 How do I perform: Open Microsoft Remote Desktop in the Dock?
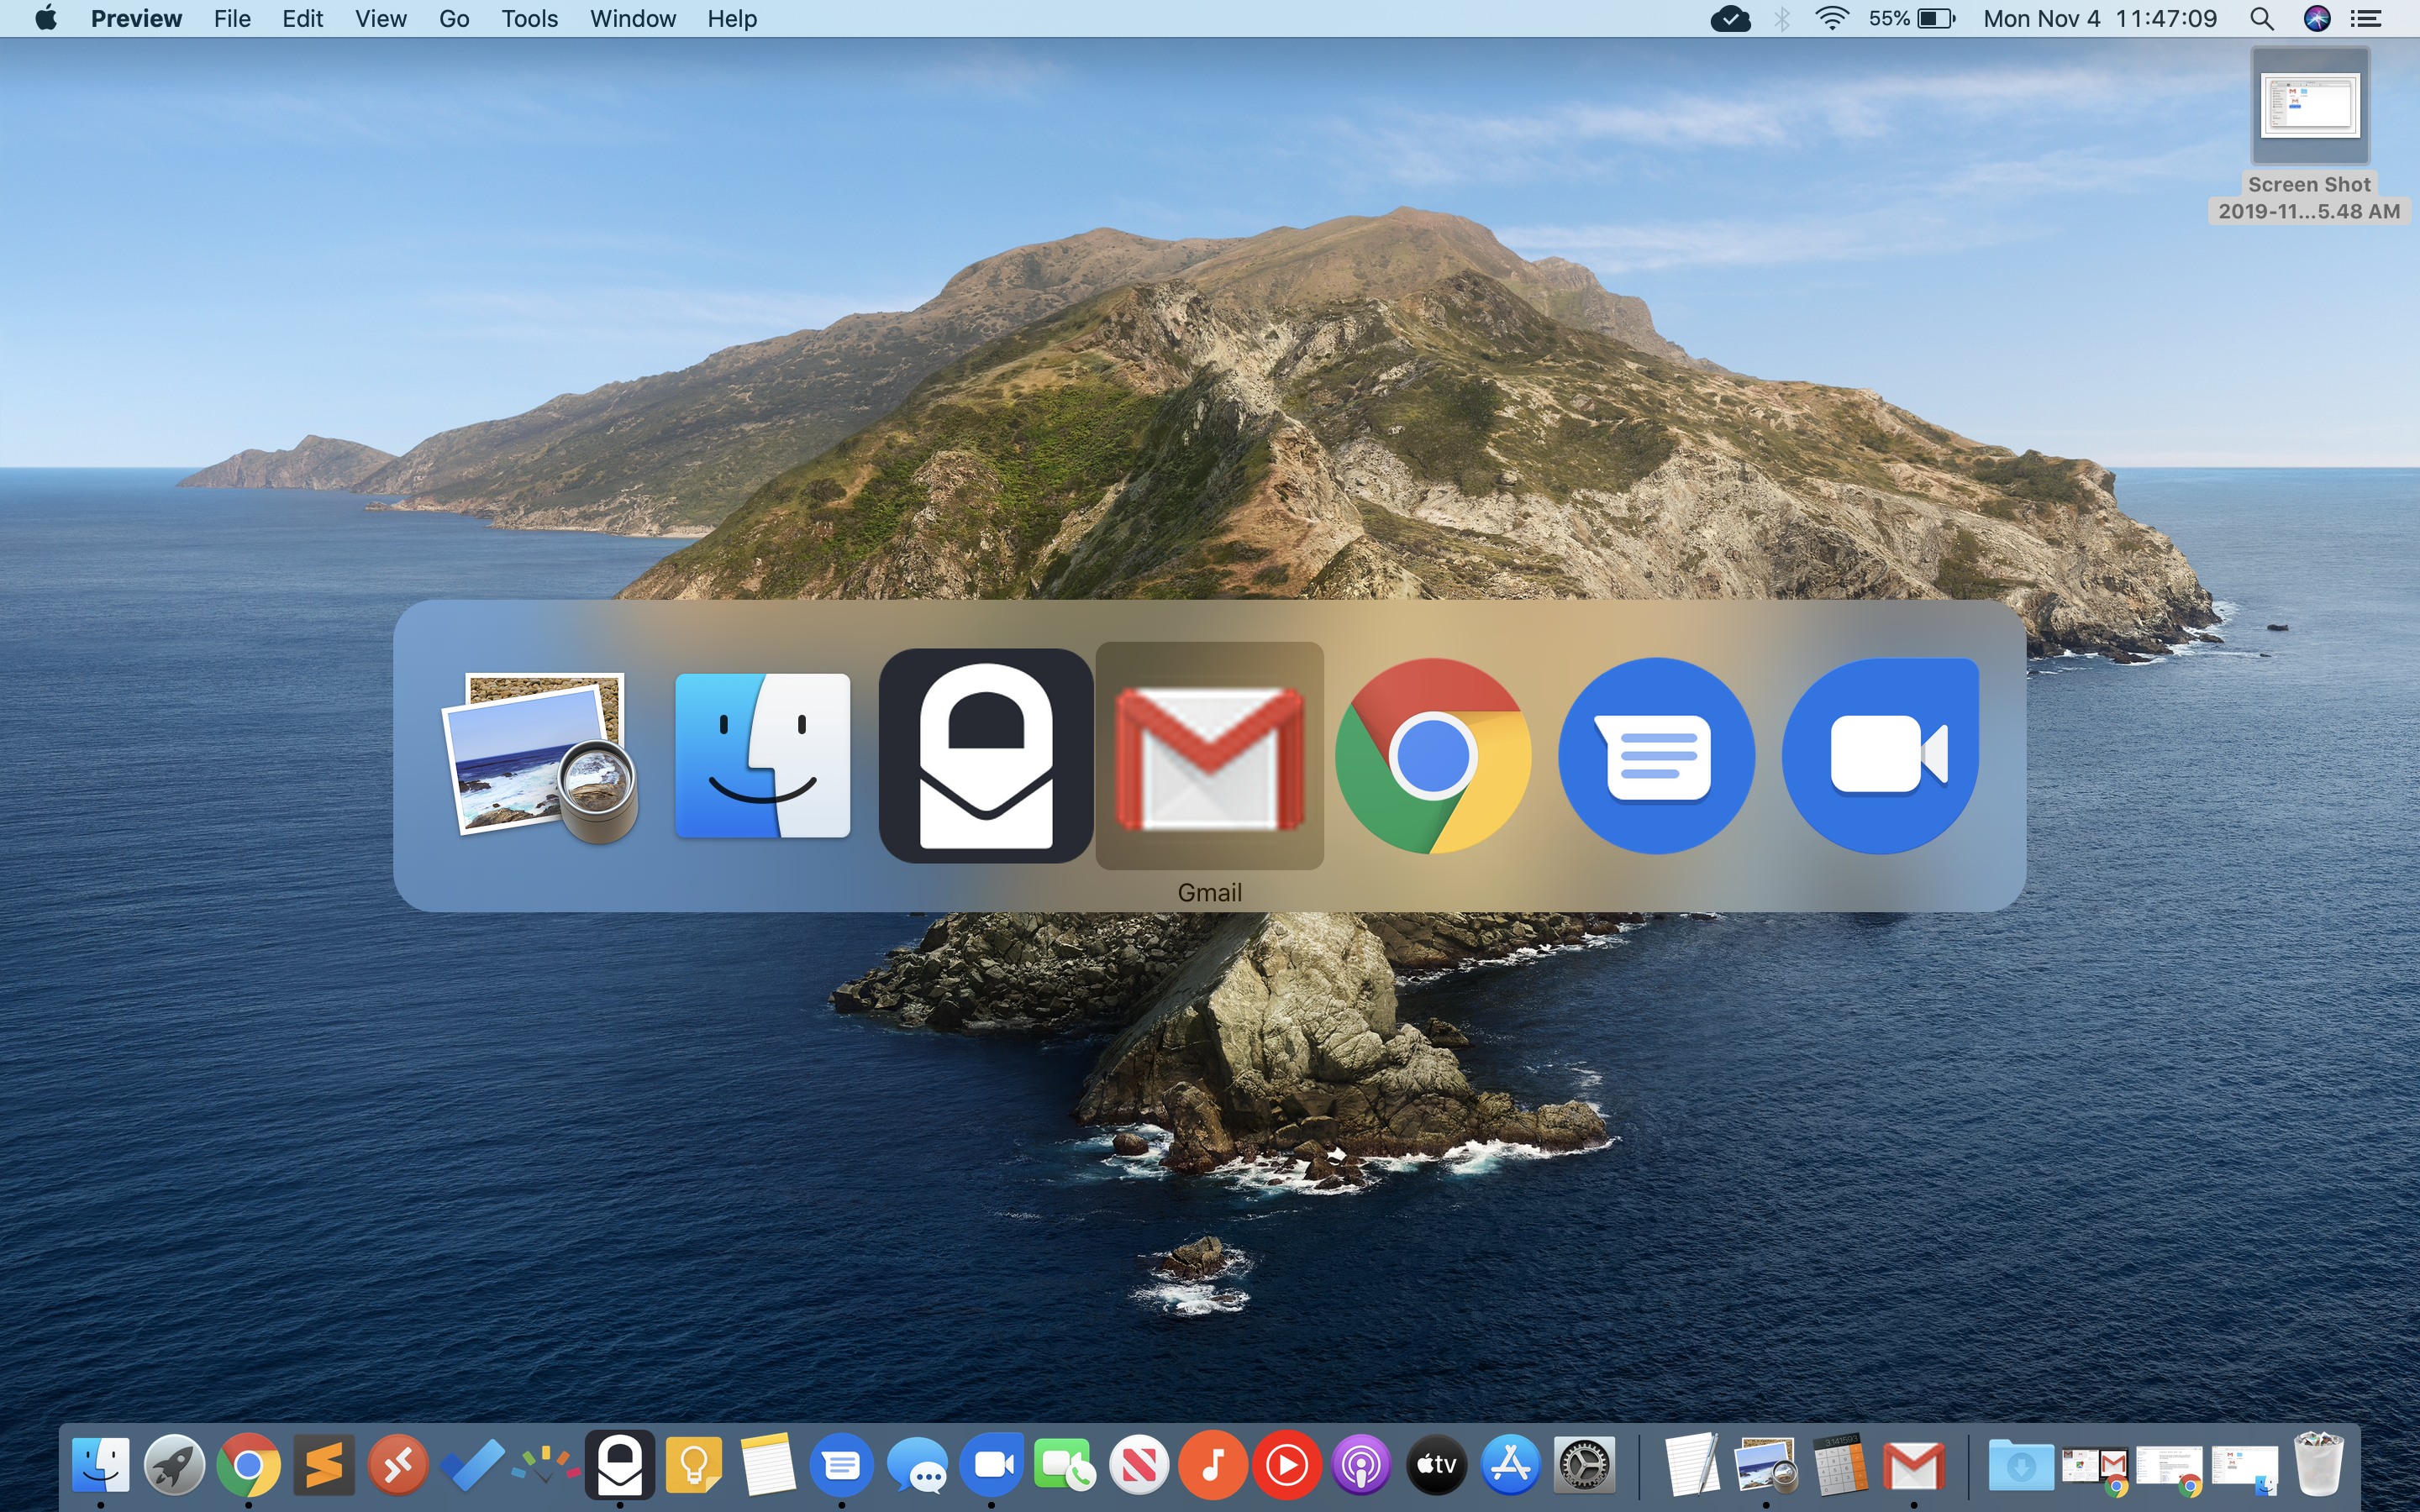[x=397, y=1466]
